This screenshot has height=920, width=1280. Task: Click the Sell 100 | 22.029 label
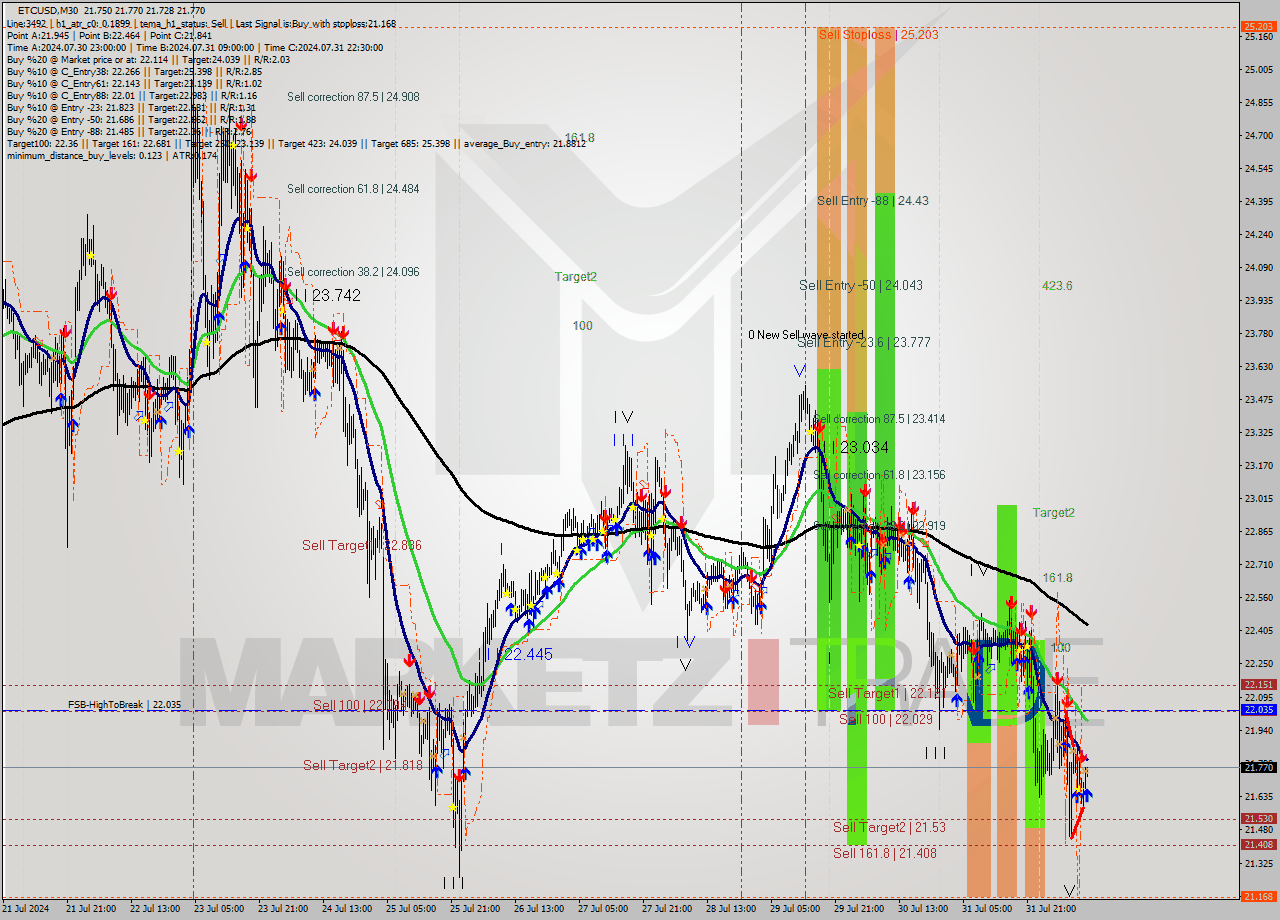[885, 720]
